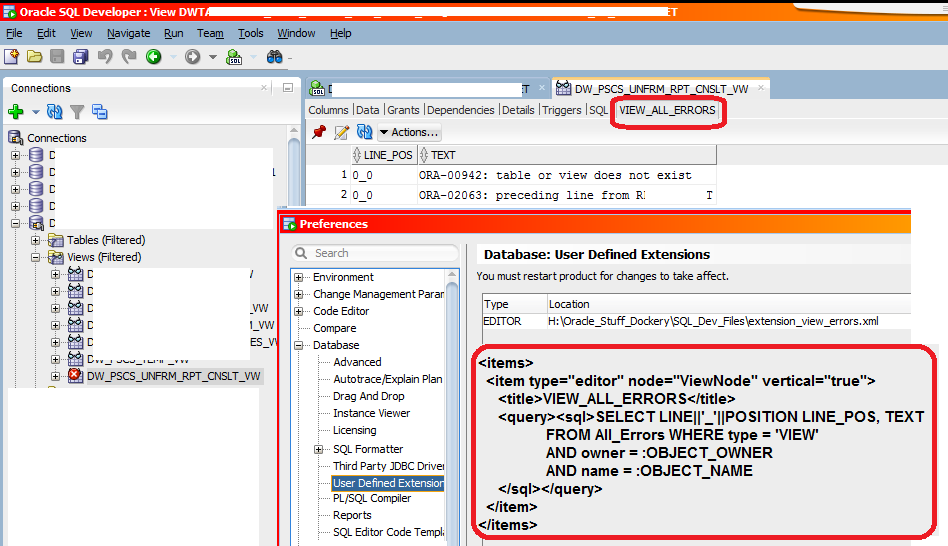
Task: Collapse the Views (Filtered) node
Action: [x=35, y=257]
